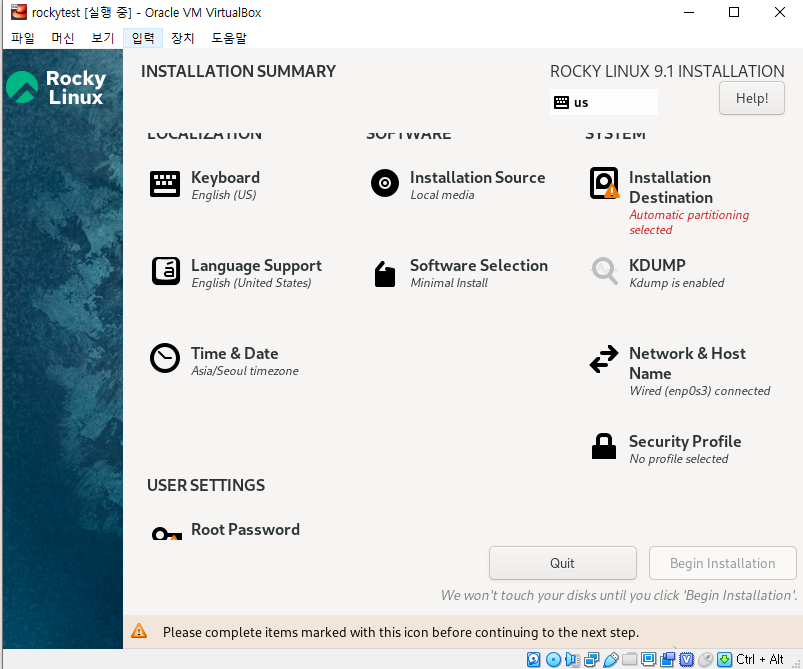Screen dimensions: 803x669
Task: Click recording status icon
Action: [667, 659]
